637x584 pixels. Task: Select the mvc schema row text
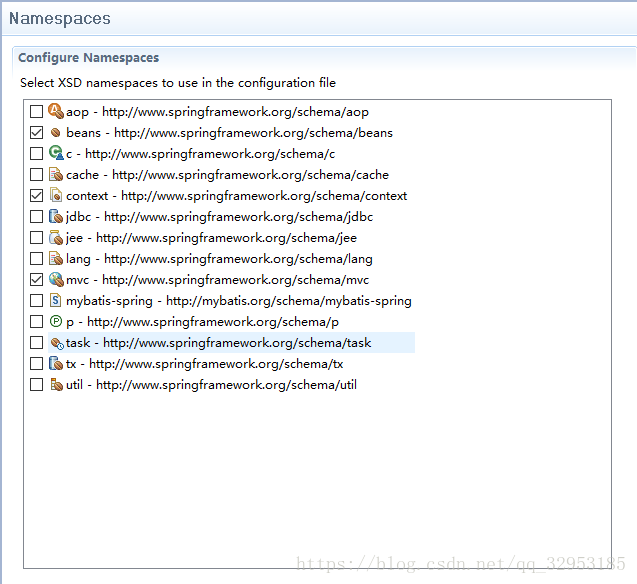tap(217, 280)
